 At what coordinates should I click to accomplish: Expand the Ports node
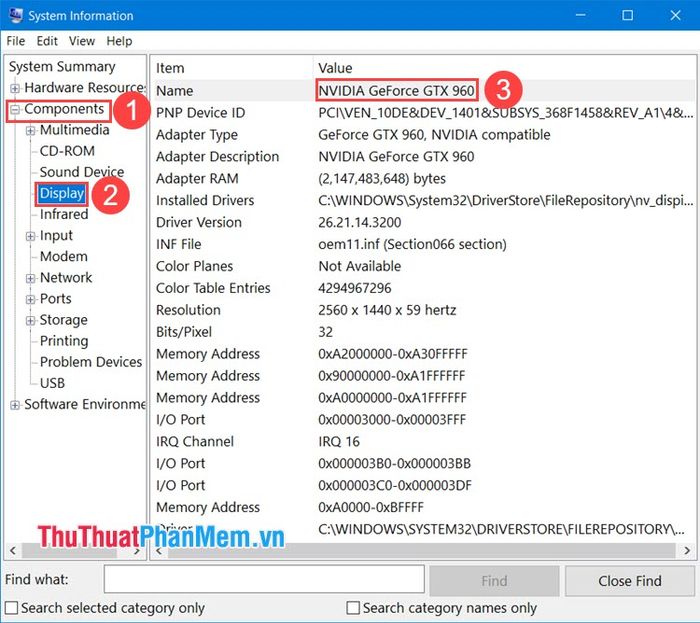click(30, 299)
